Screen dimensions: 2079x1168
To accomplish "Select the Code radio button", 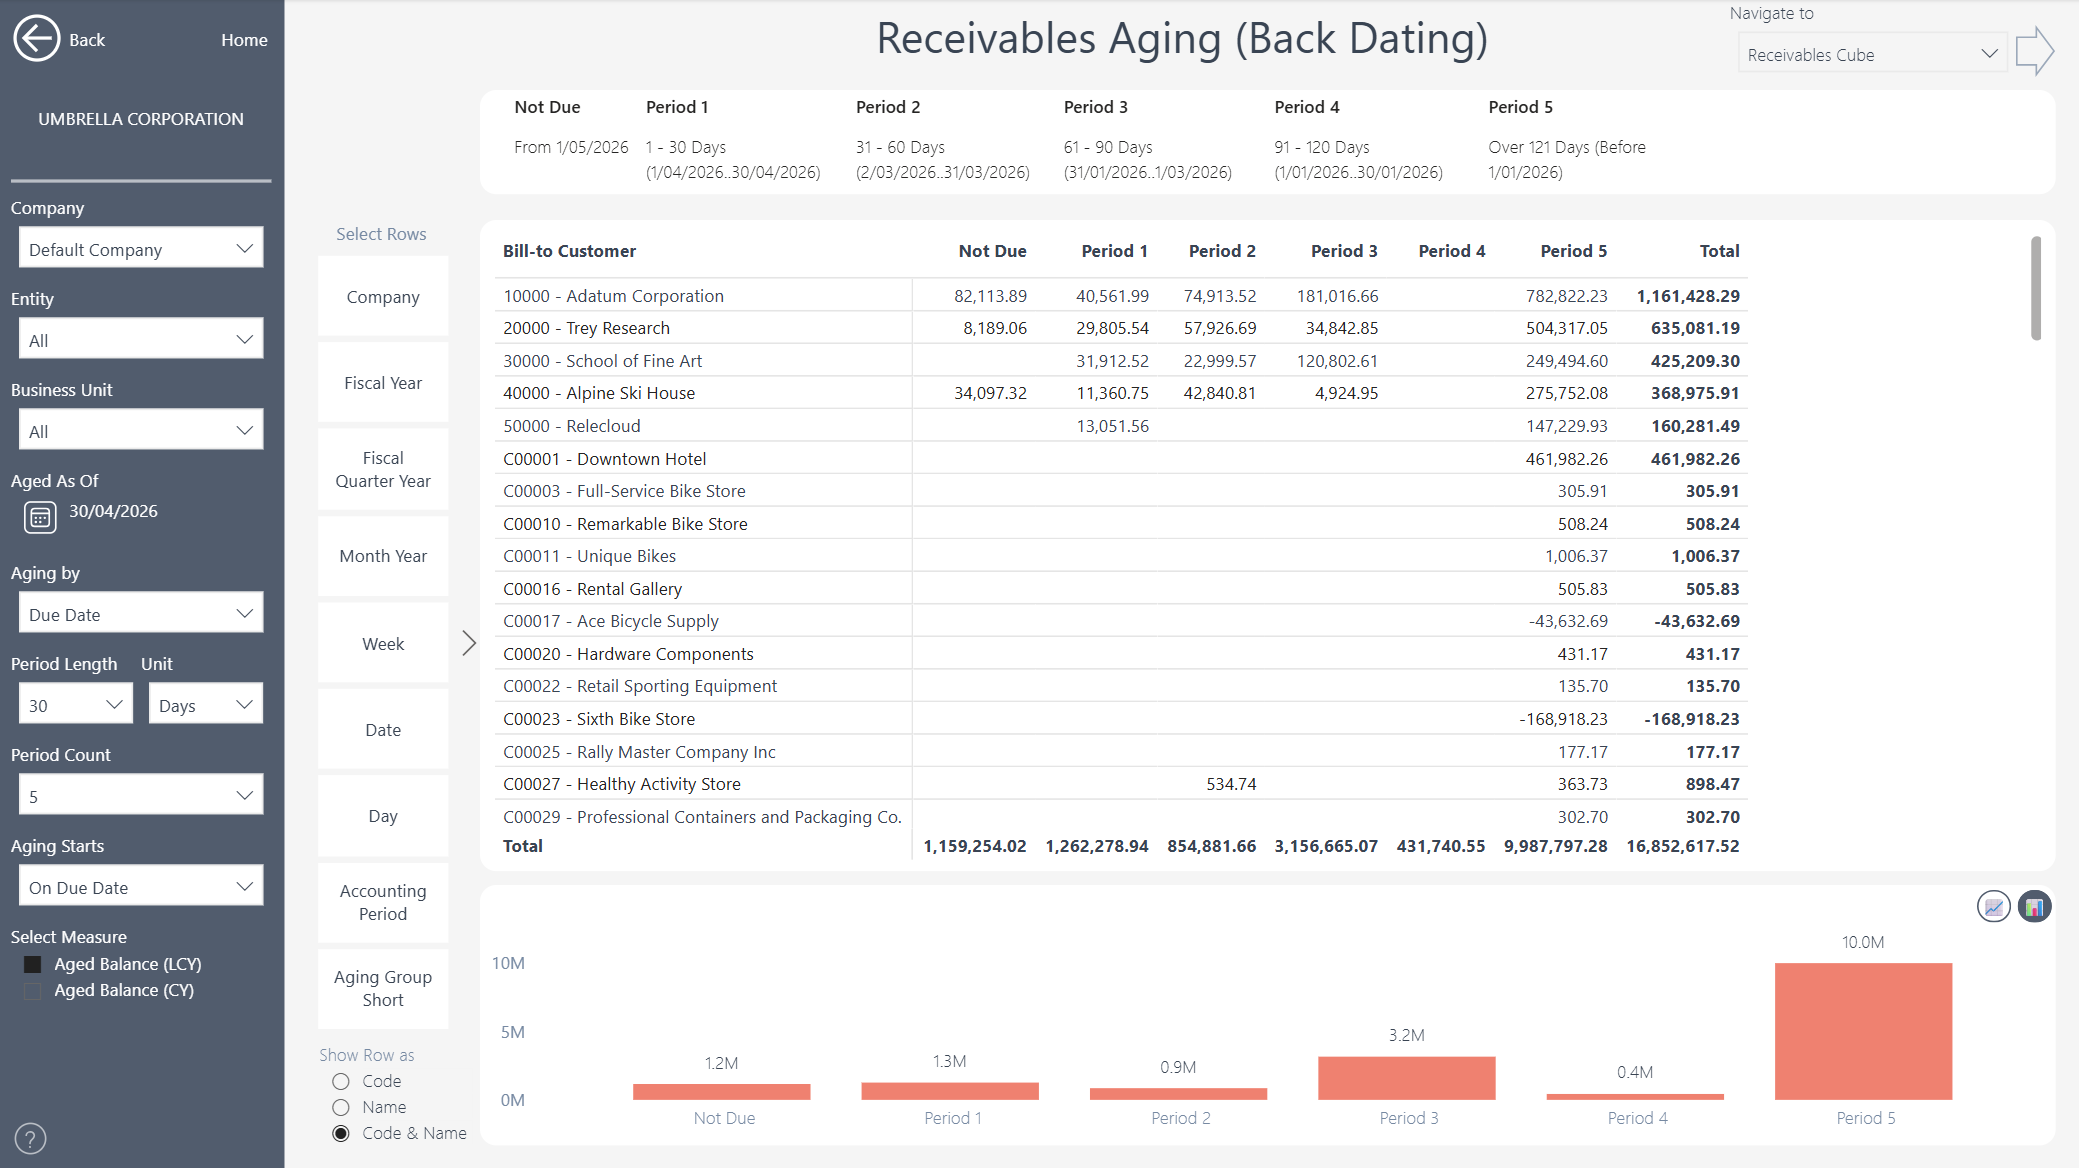I will (x=341, y=1081).
